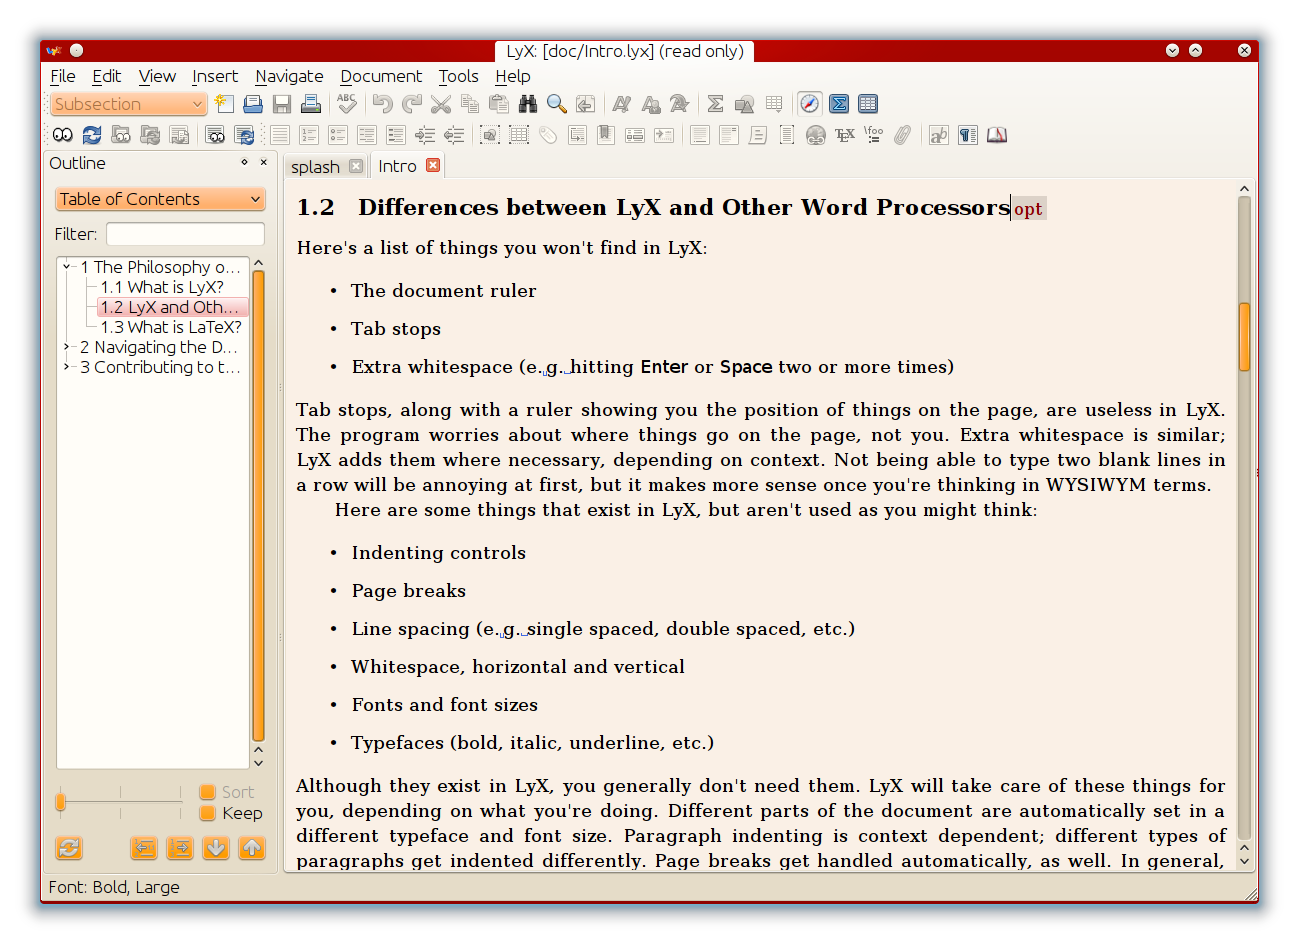
Task: Click the document vertical scrollbar handle
Action: (1245, 336)
